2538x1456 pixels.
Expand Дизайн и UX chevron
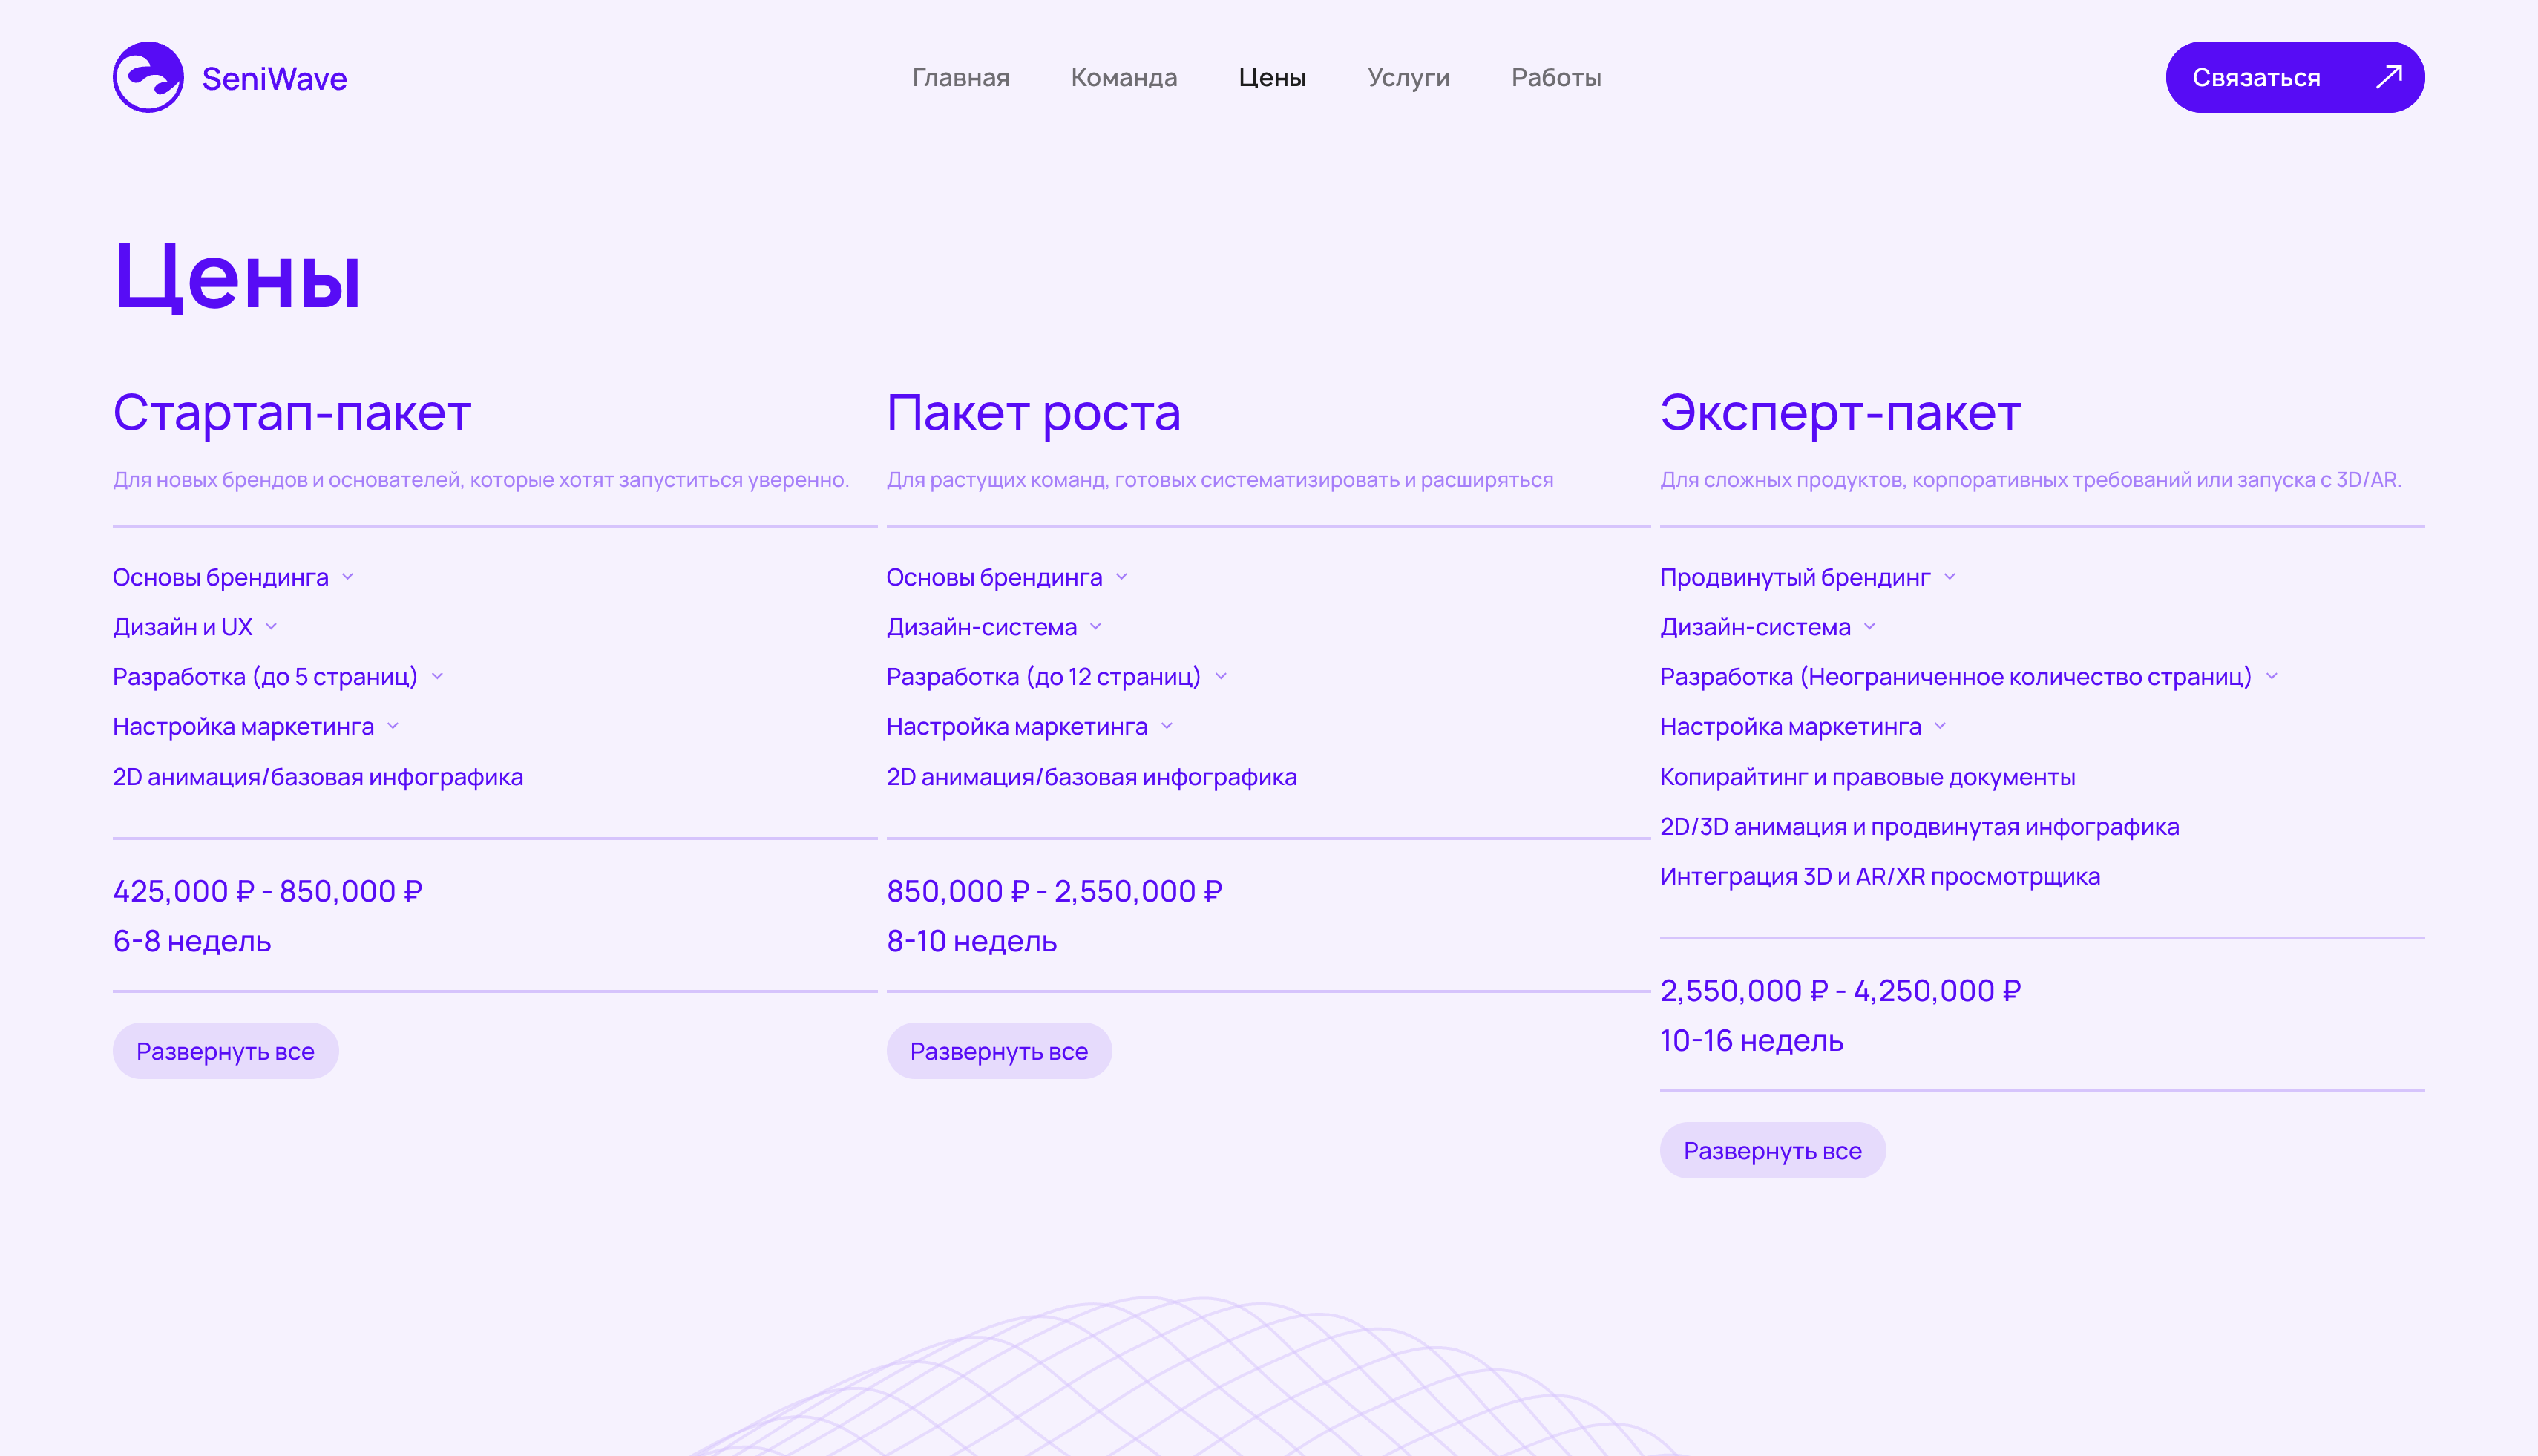click(x=272, y=627)
